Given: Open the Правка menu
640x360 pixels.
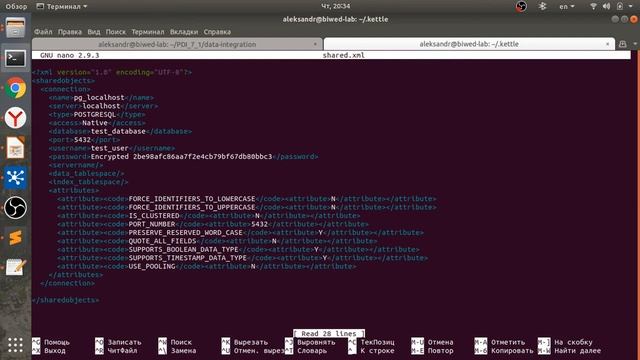Looking at the screenshot, I should (x=69, y=32).
